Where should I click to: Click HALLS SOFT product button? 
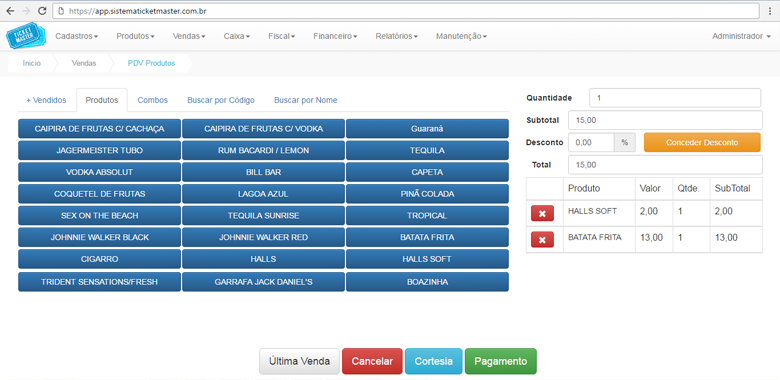pyautogui.click(x=427, y=259)
